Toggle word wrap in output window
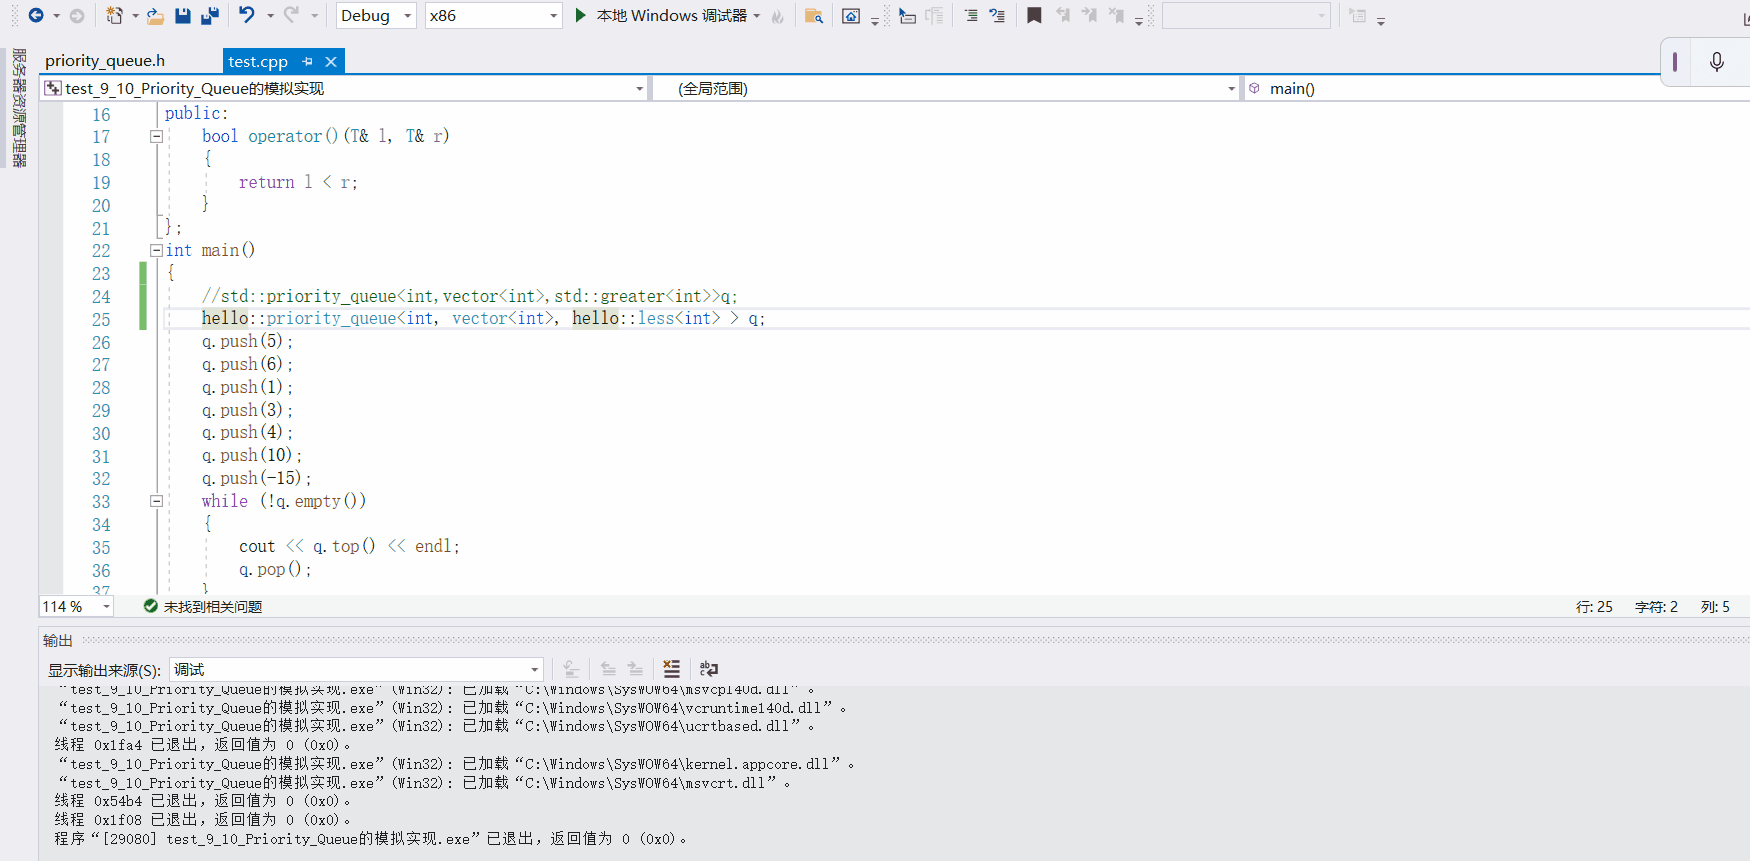1750x861 pixels. pos(709,669)
